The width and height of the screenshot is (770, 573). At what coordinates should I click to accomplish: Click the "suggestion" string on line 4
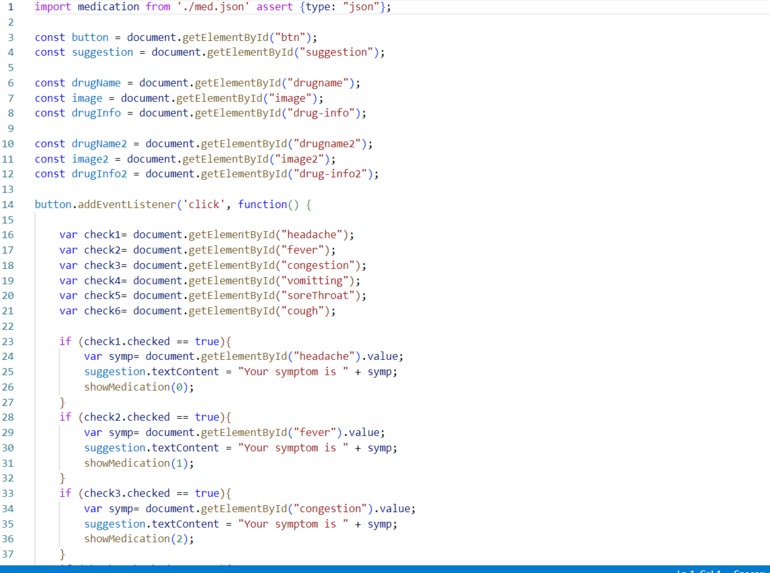(x=336, y=52)
